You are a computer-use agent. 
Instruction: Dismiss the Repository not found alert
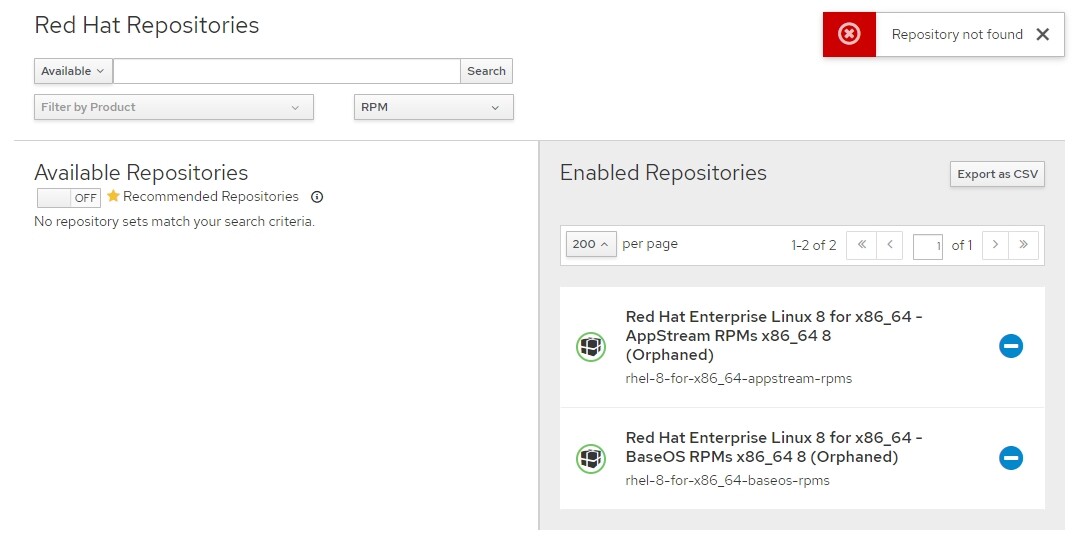(1042, 34)
